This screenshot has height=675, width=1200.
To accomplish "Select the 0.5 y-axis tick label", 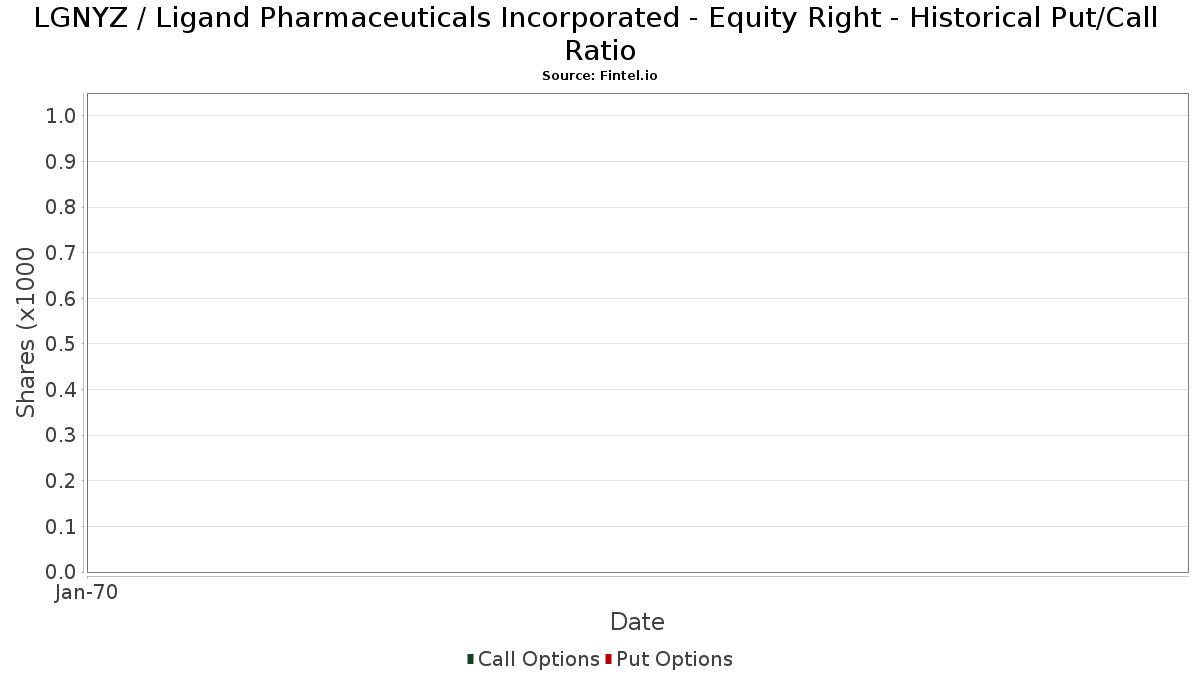I will click(61, 344).
